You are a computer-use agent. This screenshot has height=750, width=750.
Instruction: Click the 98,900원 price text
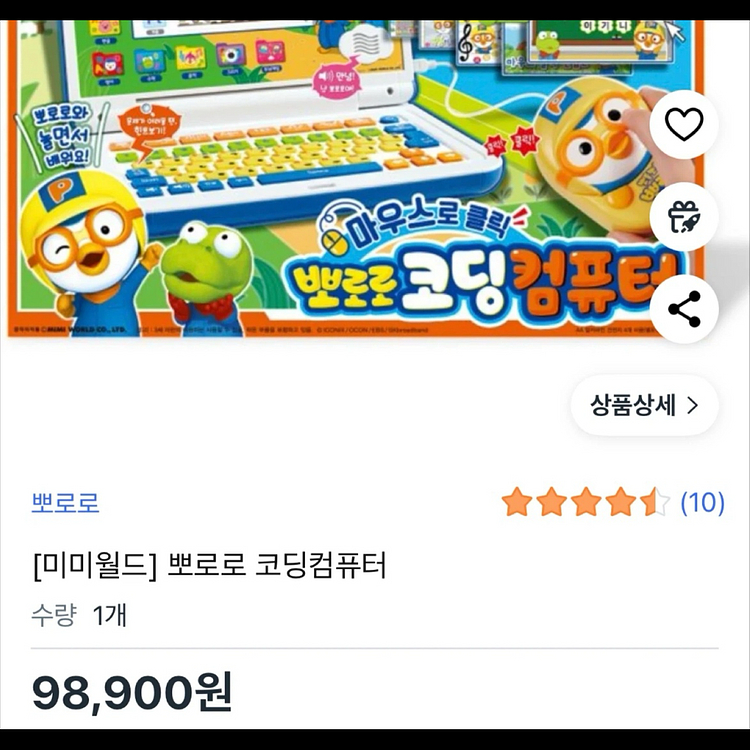pos(132,692)
